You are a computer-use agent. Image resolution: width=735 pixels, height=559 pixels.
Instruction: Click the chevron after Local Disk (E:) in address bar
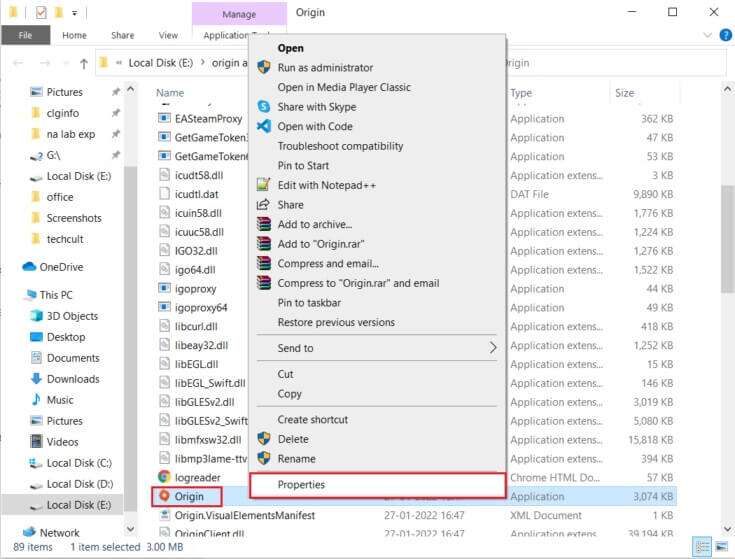(x=202, y=62)
